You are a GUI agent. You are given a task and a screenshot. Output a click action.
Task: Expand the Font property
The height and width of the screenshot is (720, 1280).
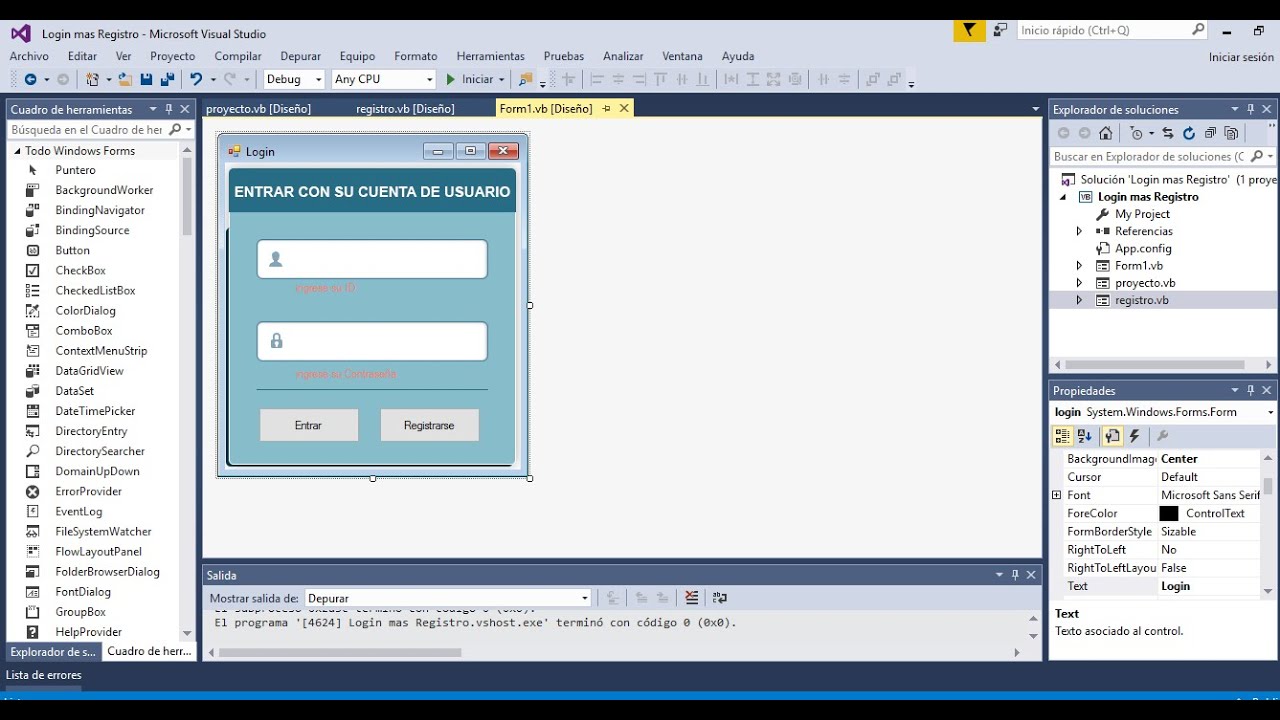(1056, 495)
